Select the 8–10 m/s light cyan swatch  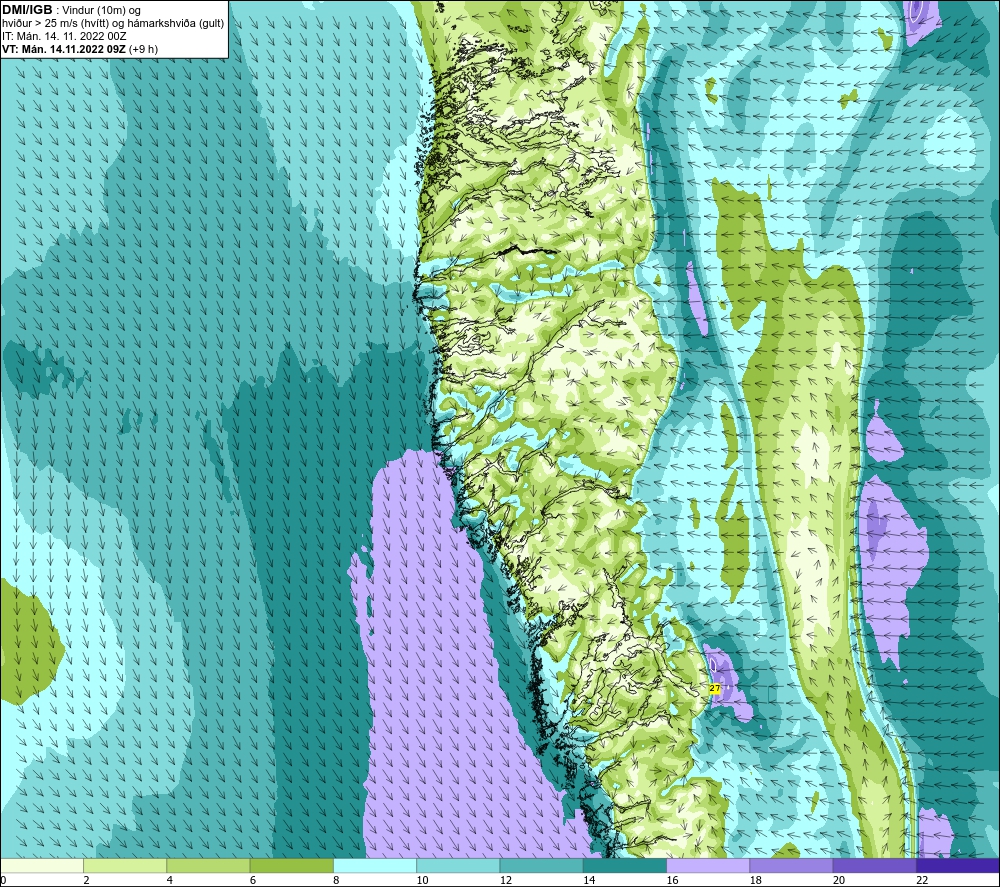click(375, 865)
